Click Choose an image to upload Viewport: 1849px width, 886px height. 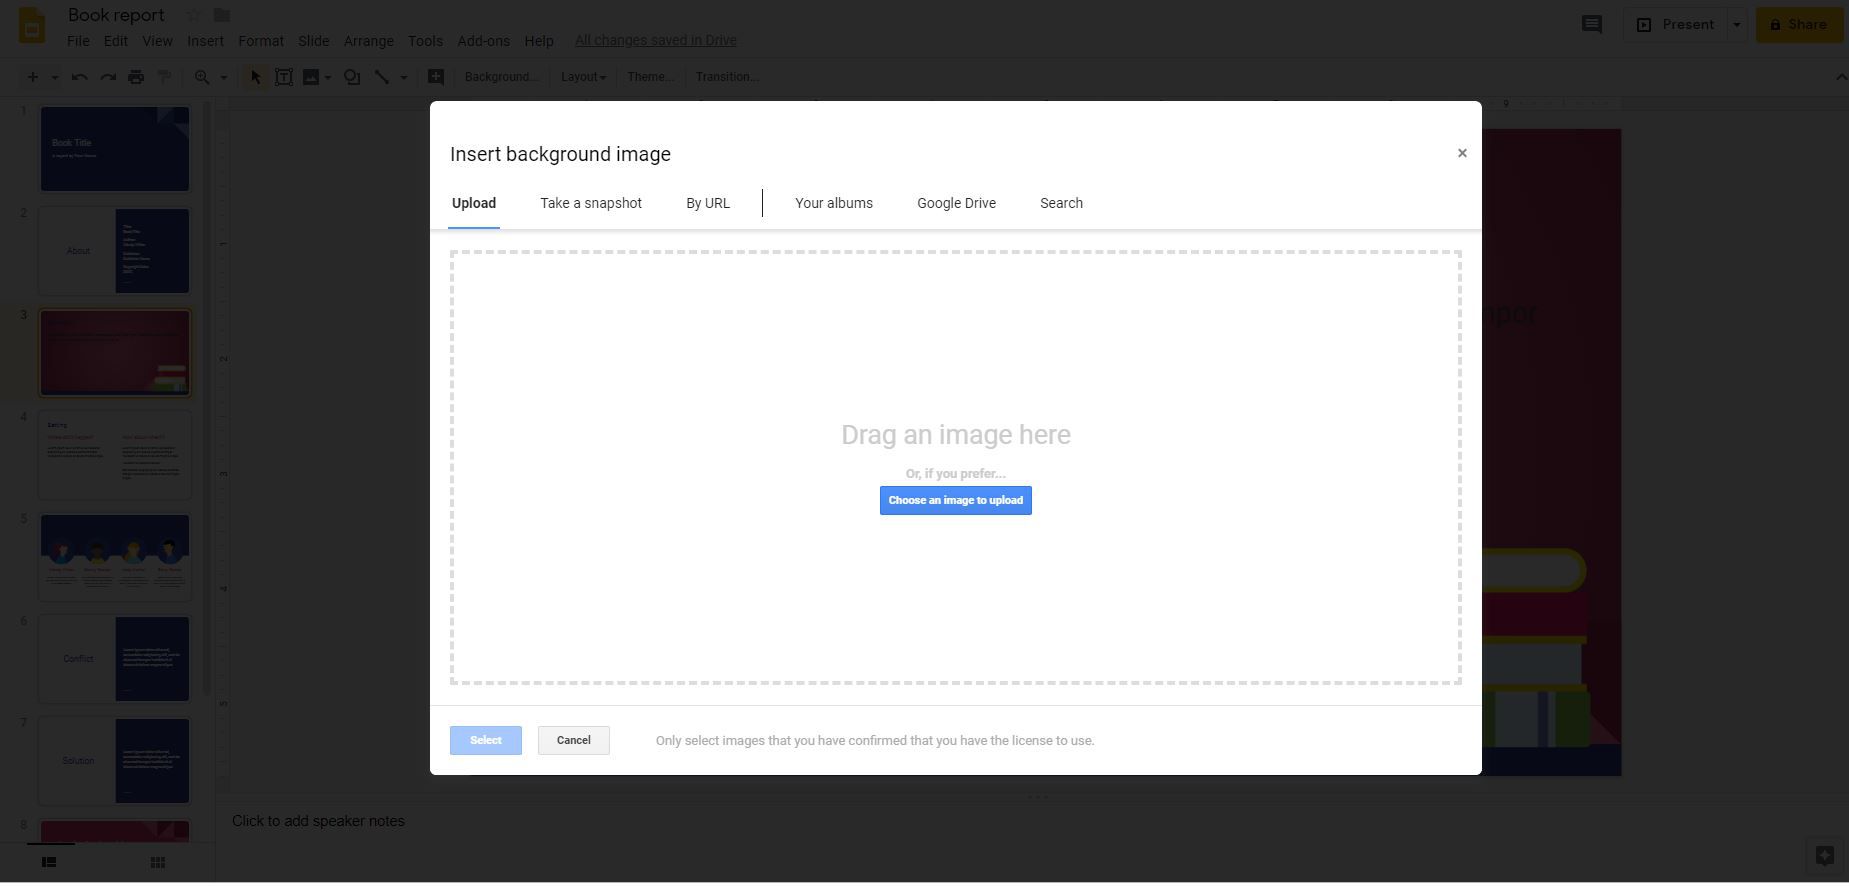coord(956,500)
